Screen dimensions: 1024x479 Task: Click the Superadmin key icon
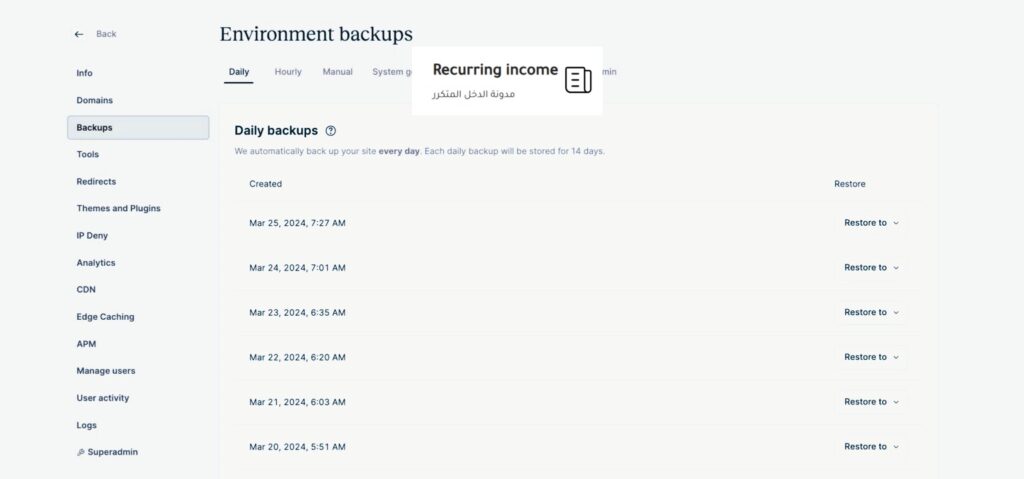pyautogui.click(x=81, y=452)
